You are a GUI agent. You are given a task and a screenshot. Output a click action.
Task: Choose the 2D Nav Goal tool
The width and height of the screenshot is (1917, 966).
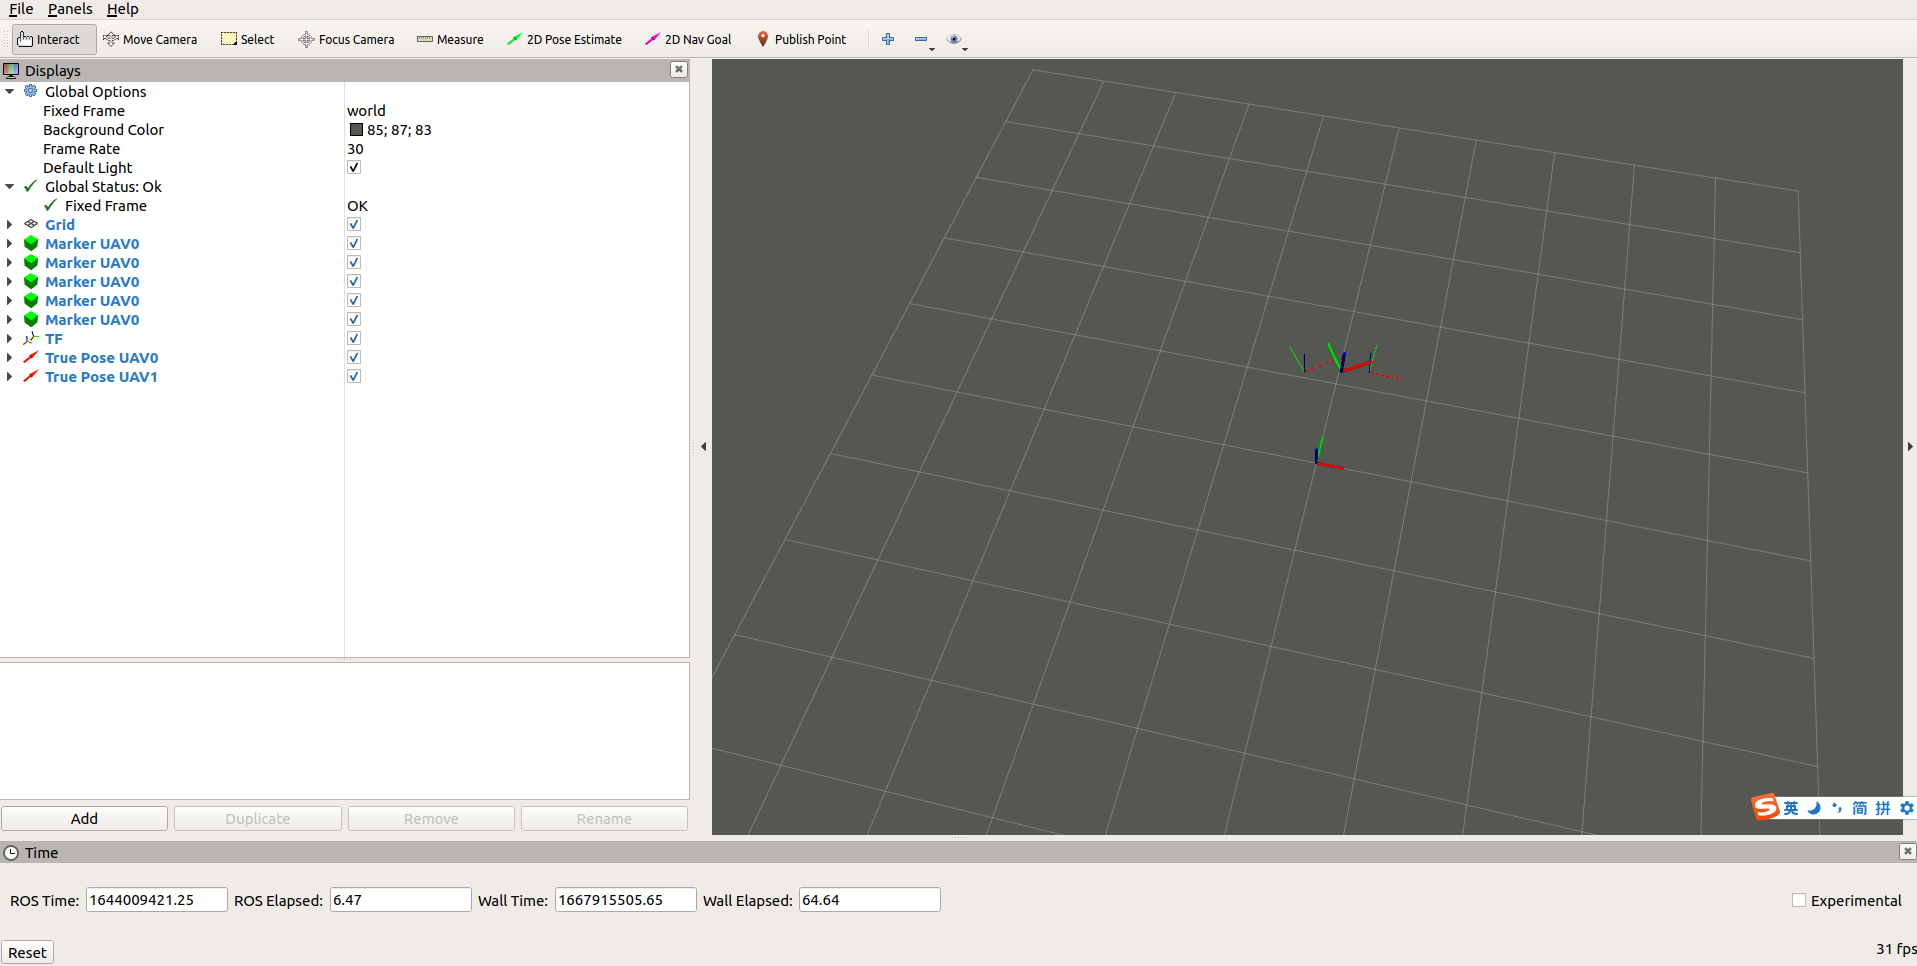point(688,39)
